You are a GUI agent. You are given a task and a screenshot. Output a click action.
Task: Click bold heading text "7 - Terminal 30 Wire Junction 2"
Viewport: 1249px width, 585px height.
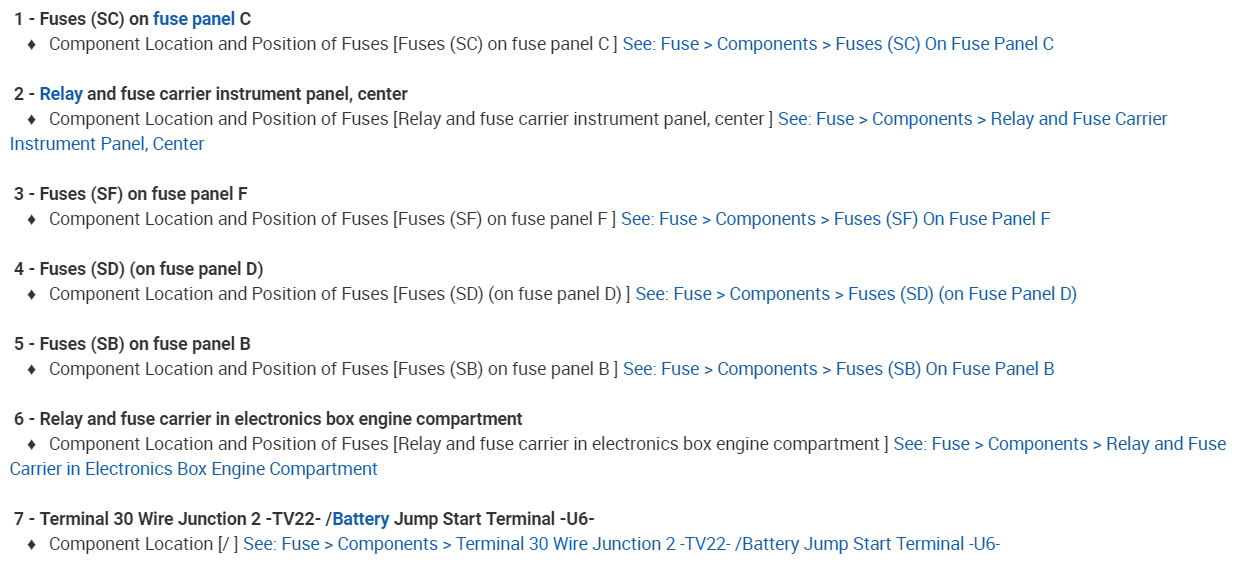click(170, 519)
